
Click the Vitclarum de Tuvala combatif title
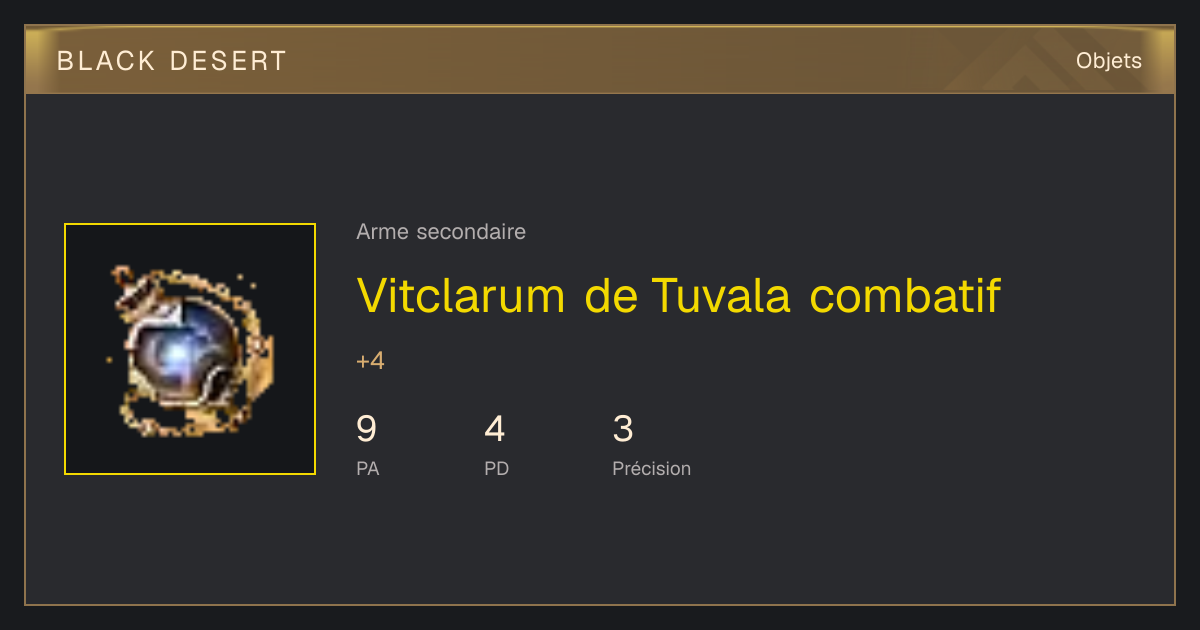(x=678, y=295)
